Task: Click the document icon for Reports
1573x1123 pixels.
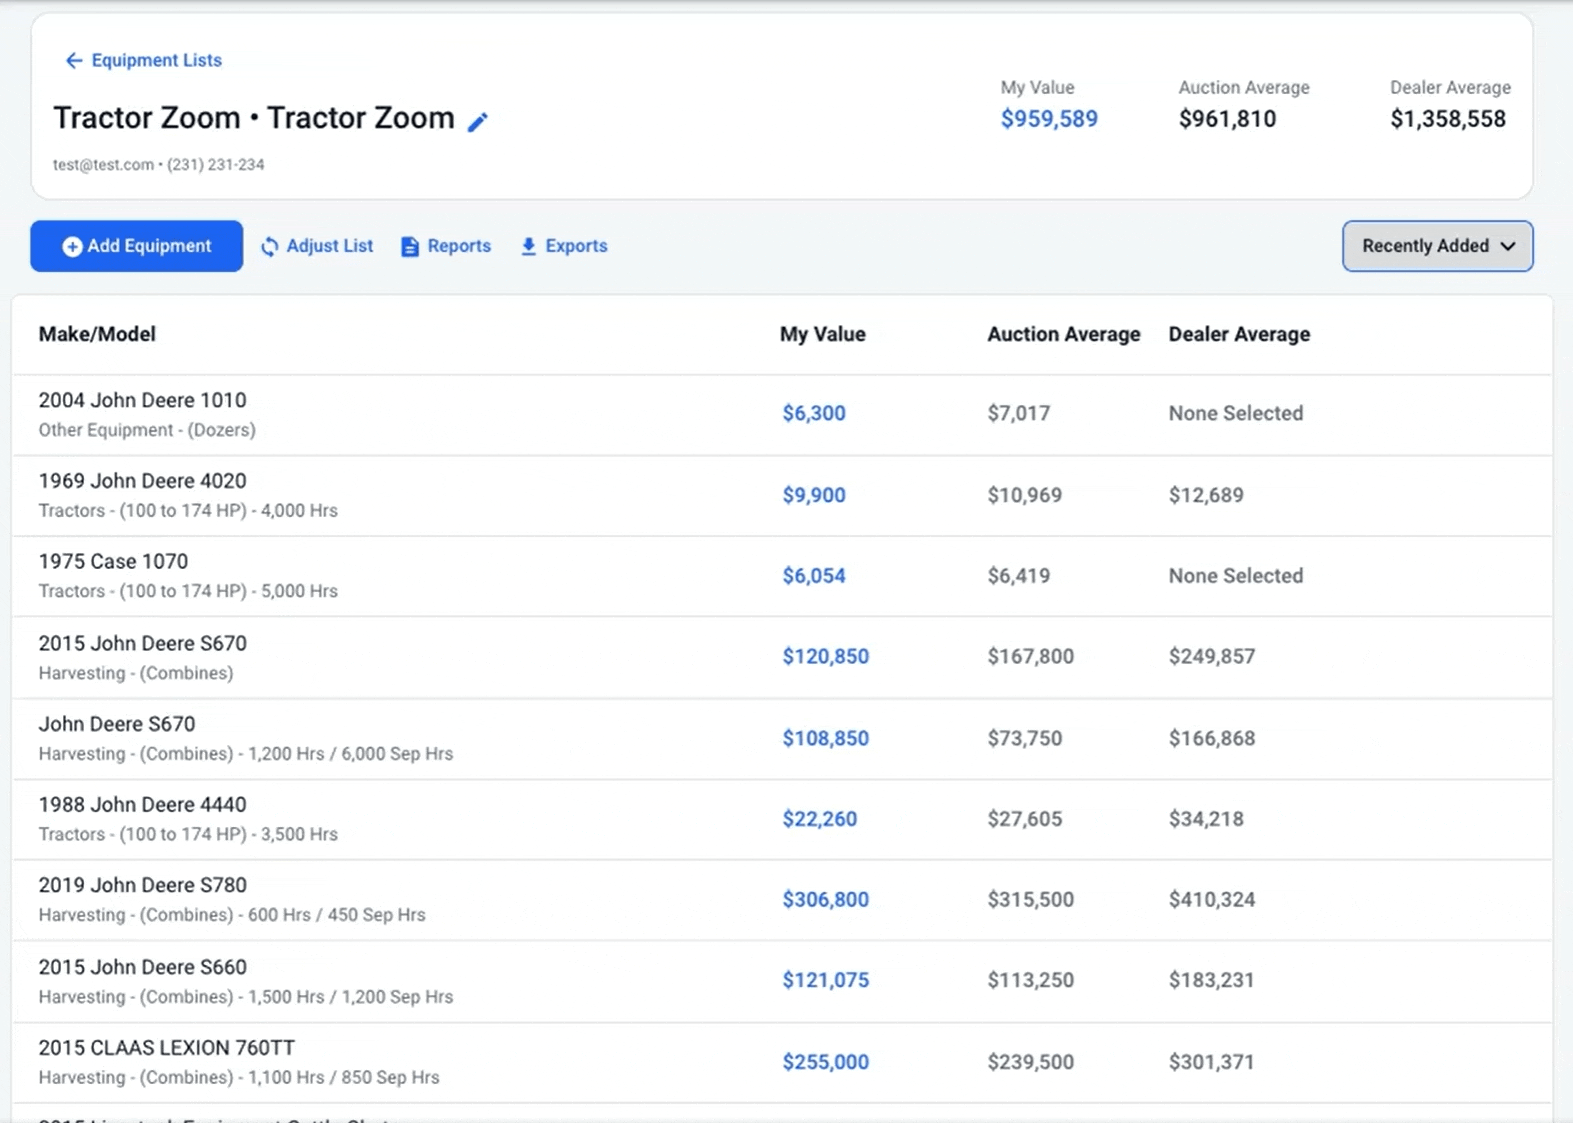Action: click(x=410, y=246)
